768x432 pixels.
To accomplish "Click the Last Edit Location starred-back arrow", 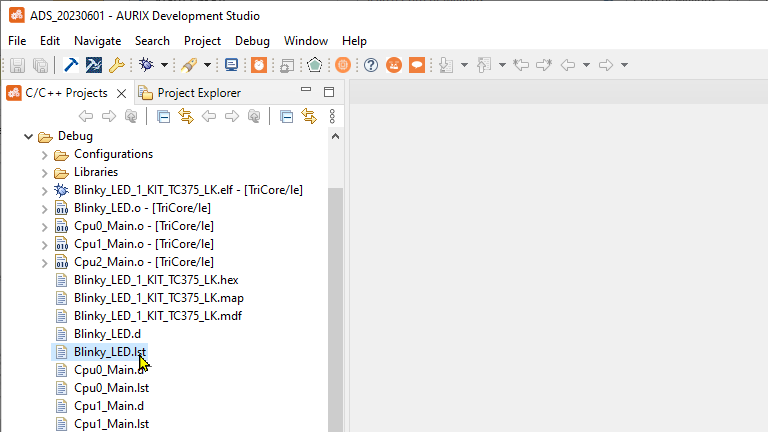I will (521, 65).
